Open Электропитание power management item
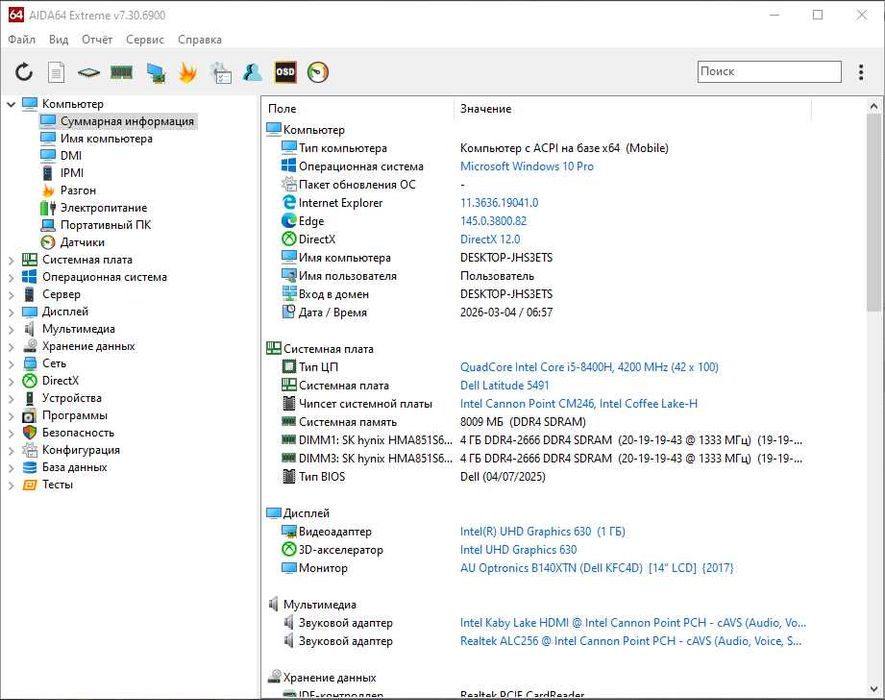 pyautogui.click(x=104, y=208)
